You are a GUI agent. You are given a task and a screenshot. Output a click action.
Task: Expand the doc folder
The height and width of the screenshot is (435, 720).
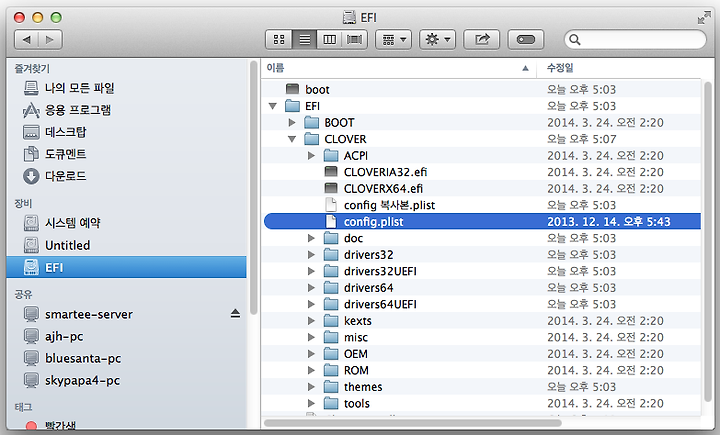pos(311,238)
